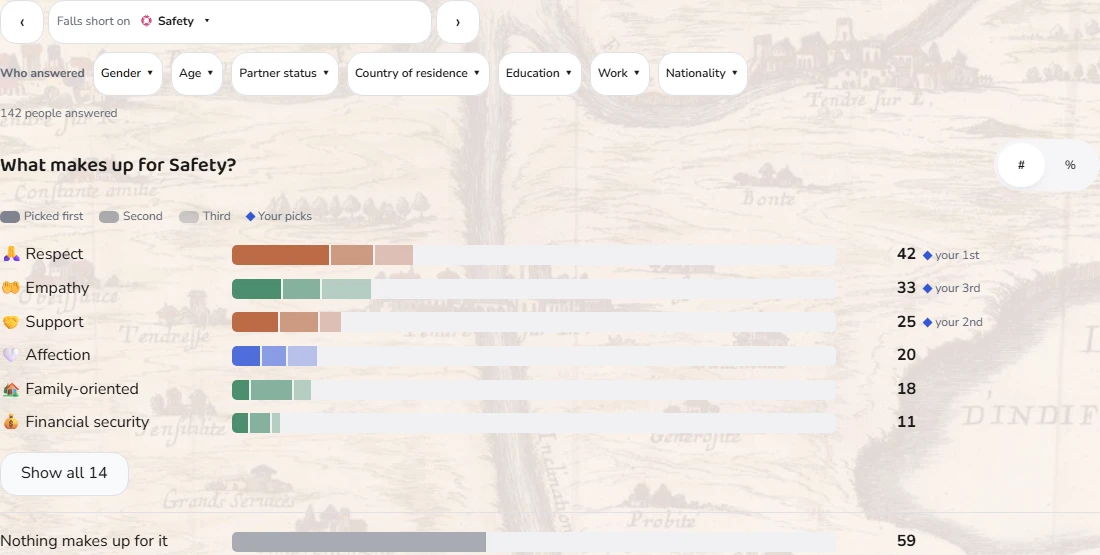Image resolution: width=1100 pixels, height=555 pixels.
Task: Click the Your picks legend diamond
Action: pyautogui.click(x=250, y=217)
